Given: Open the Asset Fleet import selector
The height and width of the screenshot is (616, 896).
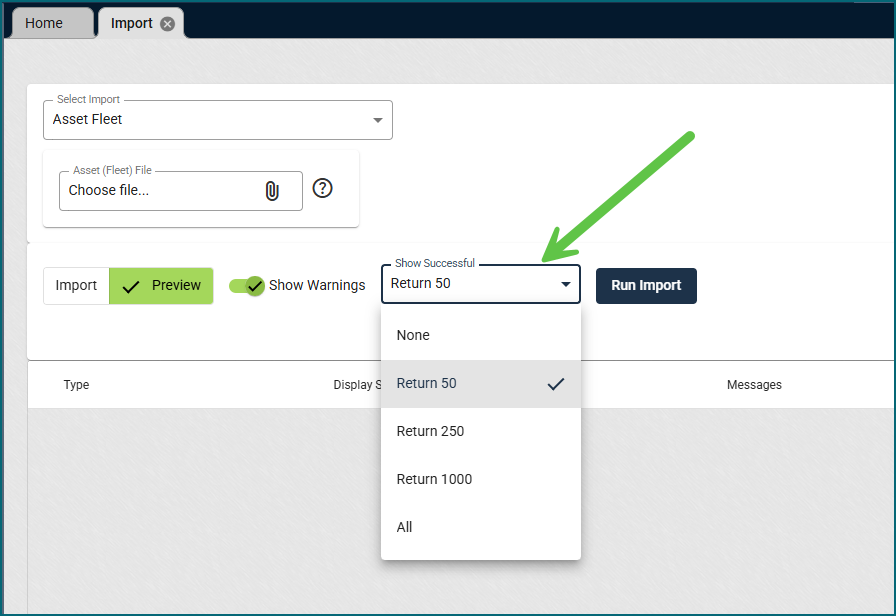Looking at the screenshot, I should 210,120.
